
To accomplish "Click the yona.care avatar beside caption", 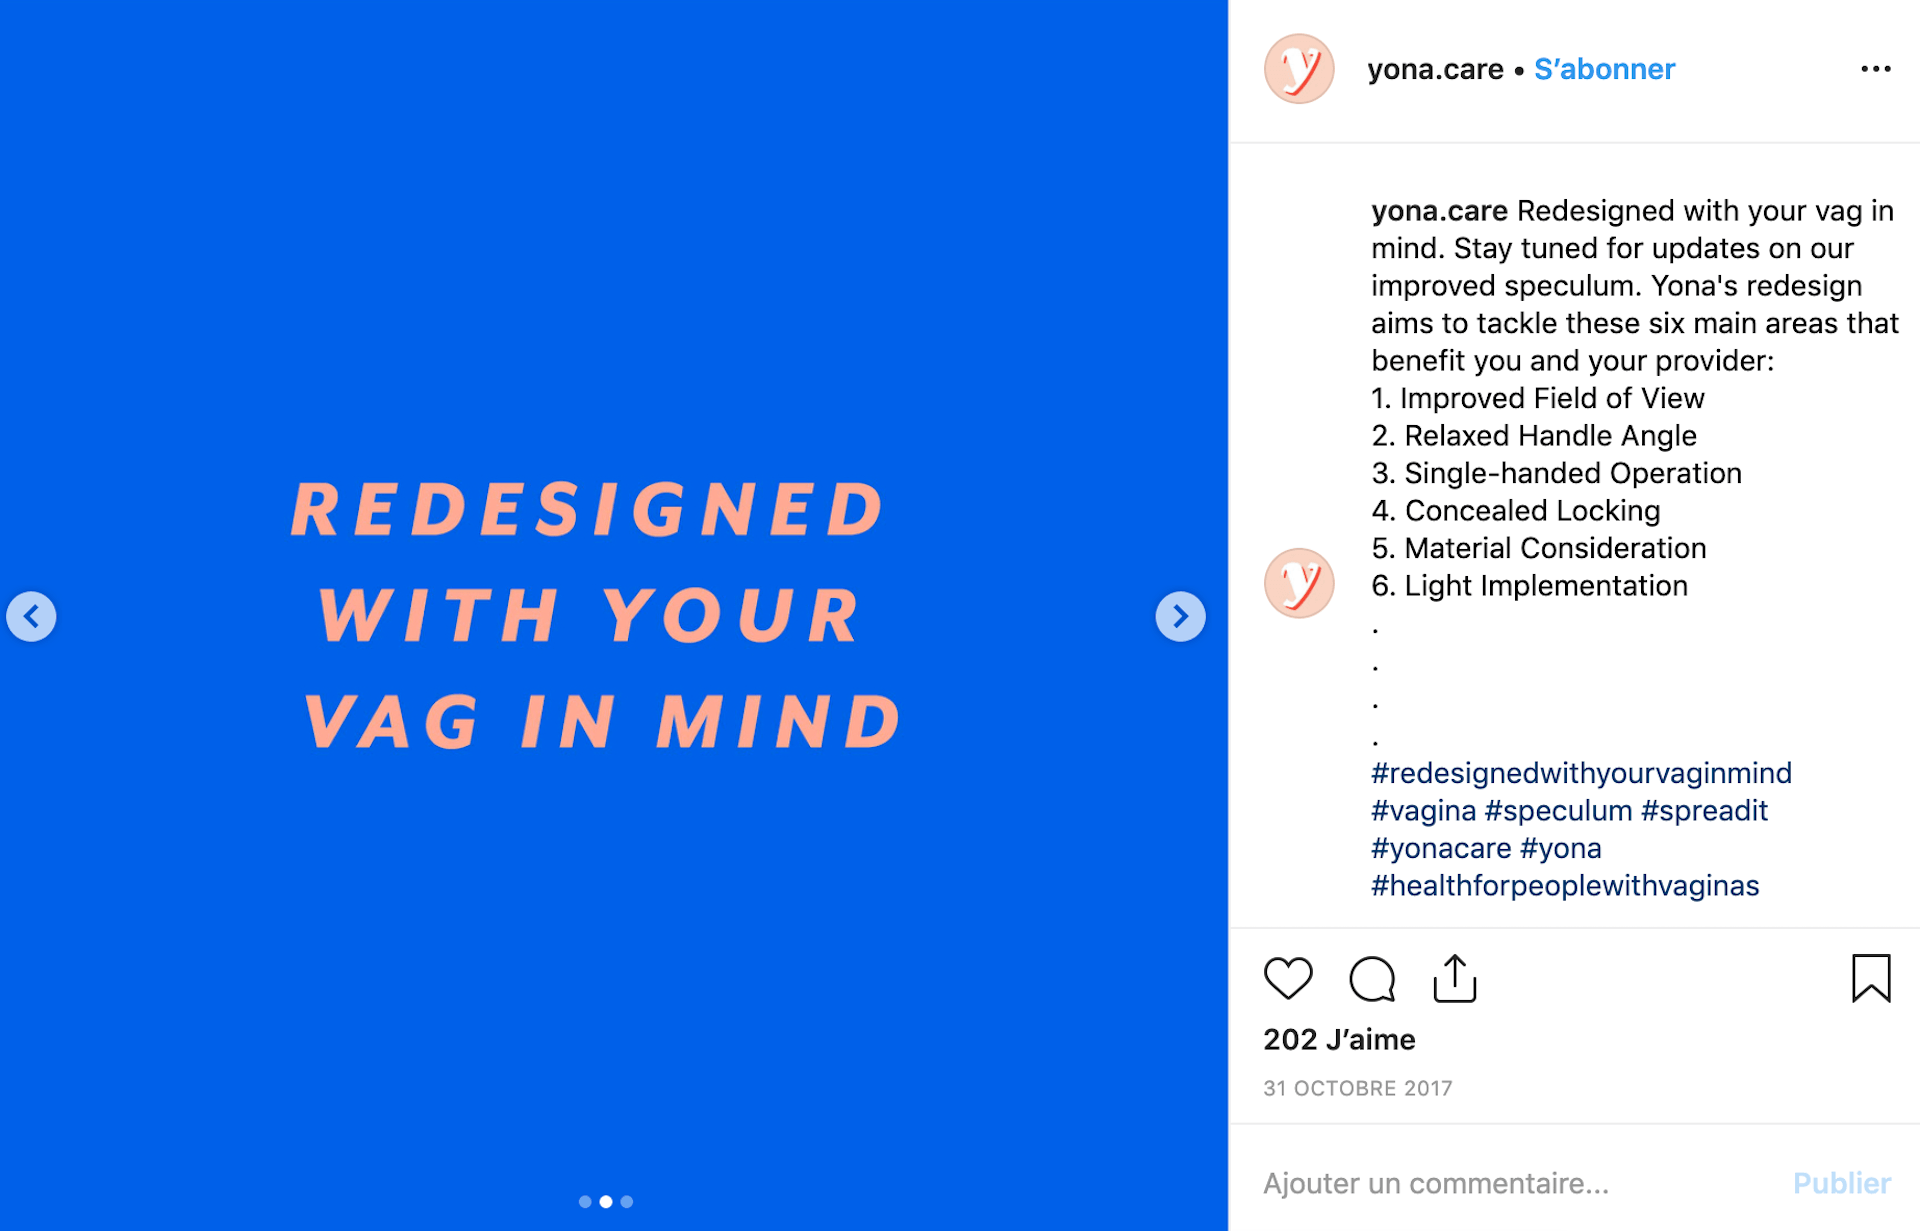I will coord(1299,583).
